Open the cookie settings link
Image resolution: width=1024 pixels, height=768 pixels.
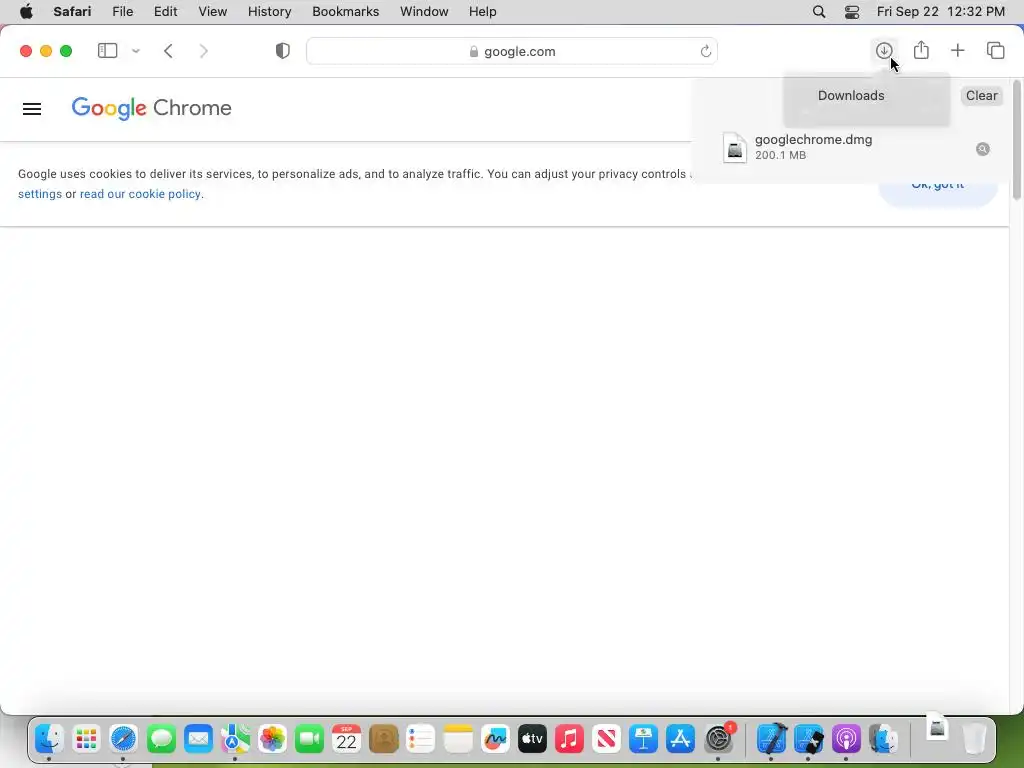(x=40, y=194)
